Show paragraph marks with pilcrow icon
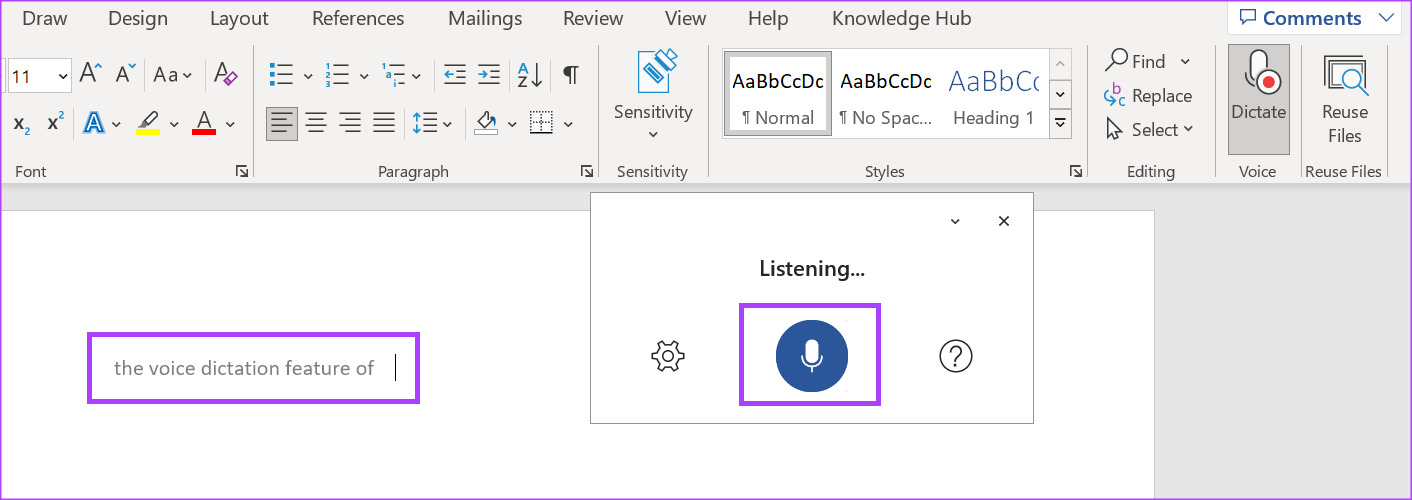The image size is (1412, 500). pos(570,74)
